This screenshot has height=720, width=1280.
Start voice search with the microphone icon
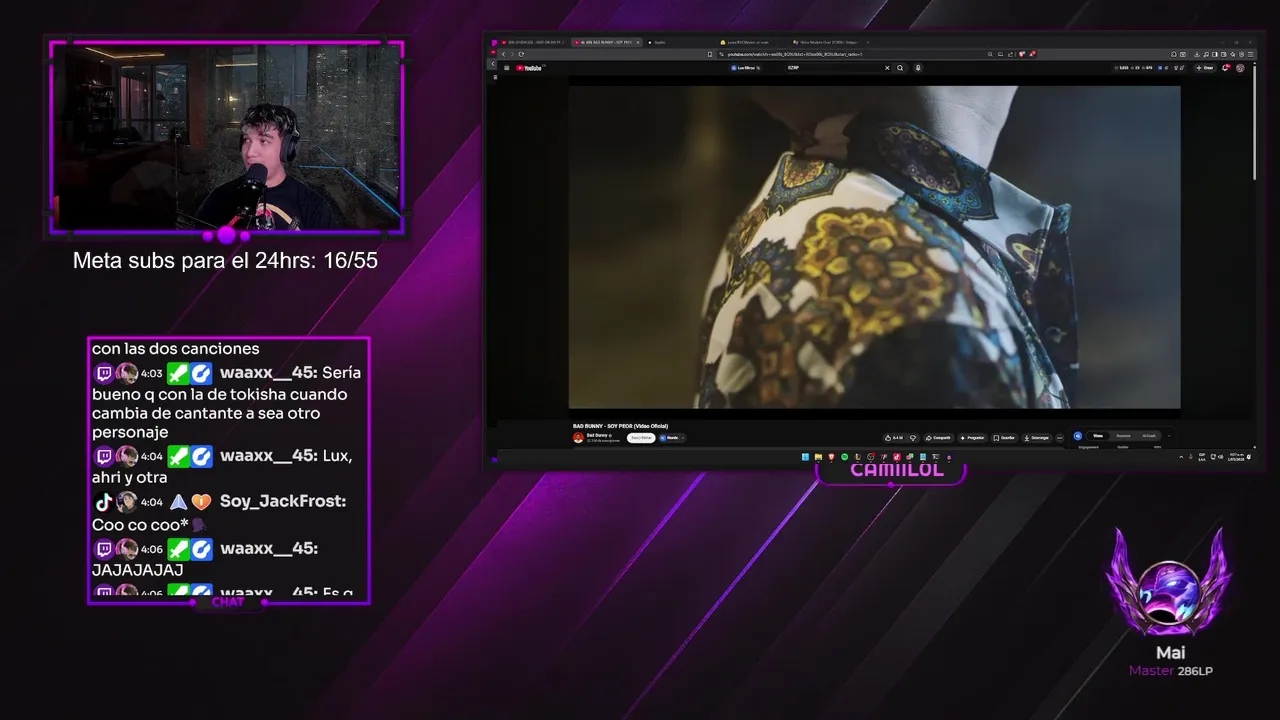(918, 68)
